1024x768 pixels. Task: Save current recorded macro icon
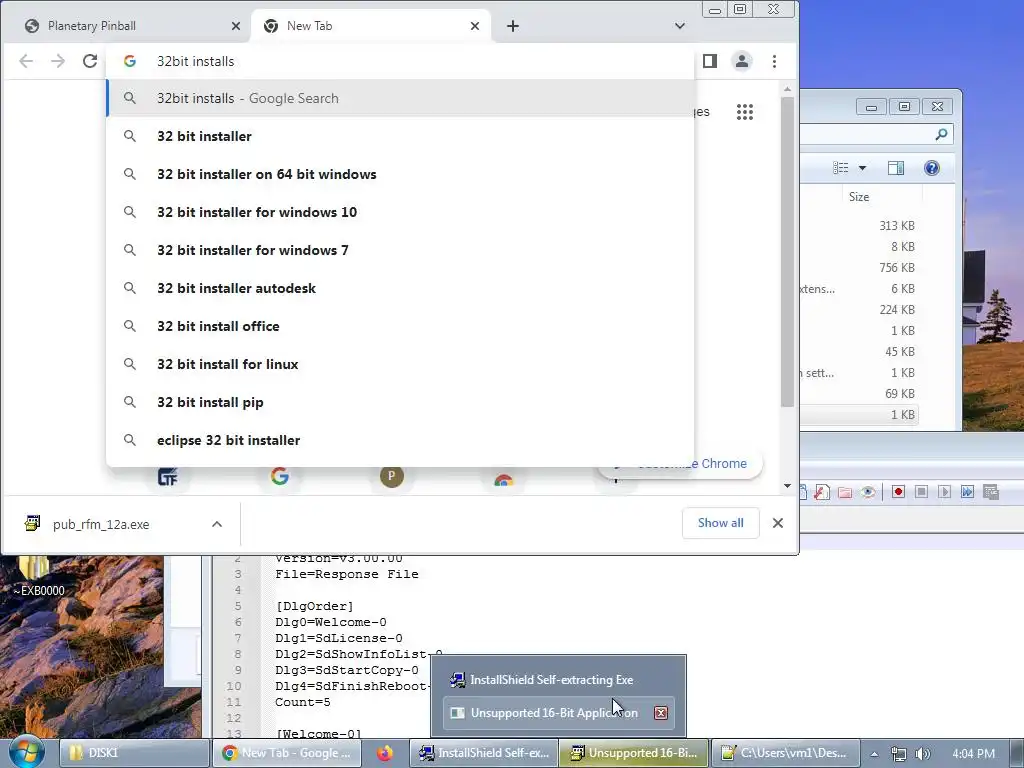[x=991, y=492]
